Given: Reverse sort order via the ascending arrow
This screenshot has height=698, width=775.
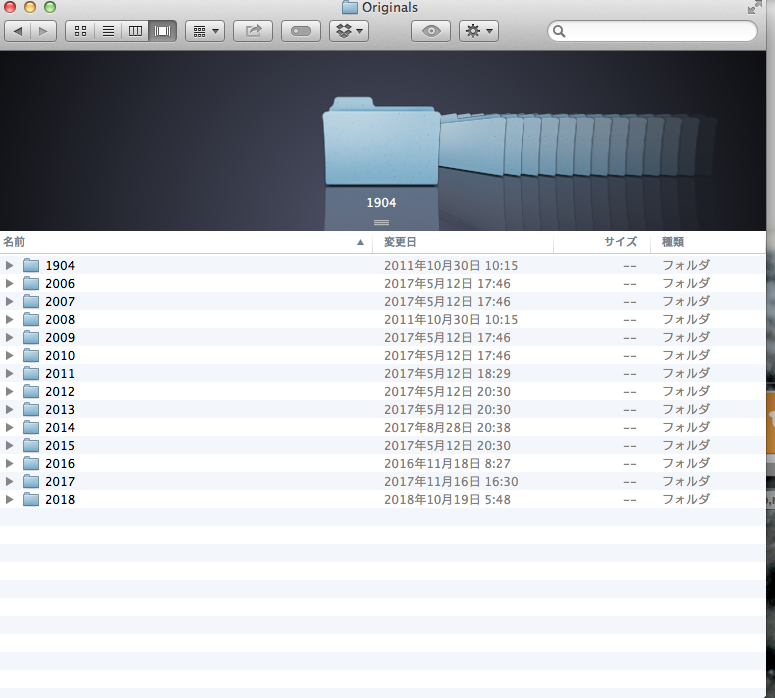Looking at the screenshot, I should tap(360, 242).
